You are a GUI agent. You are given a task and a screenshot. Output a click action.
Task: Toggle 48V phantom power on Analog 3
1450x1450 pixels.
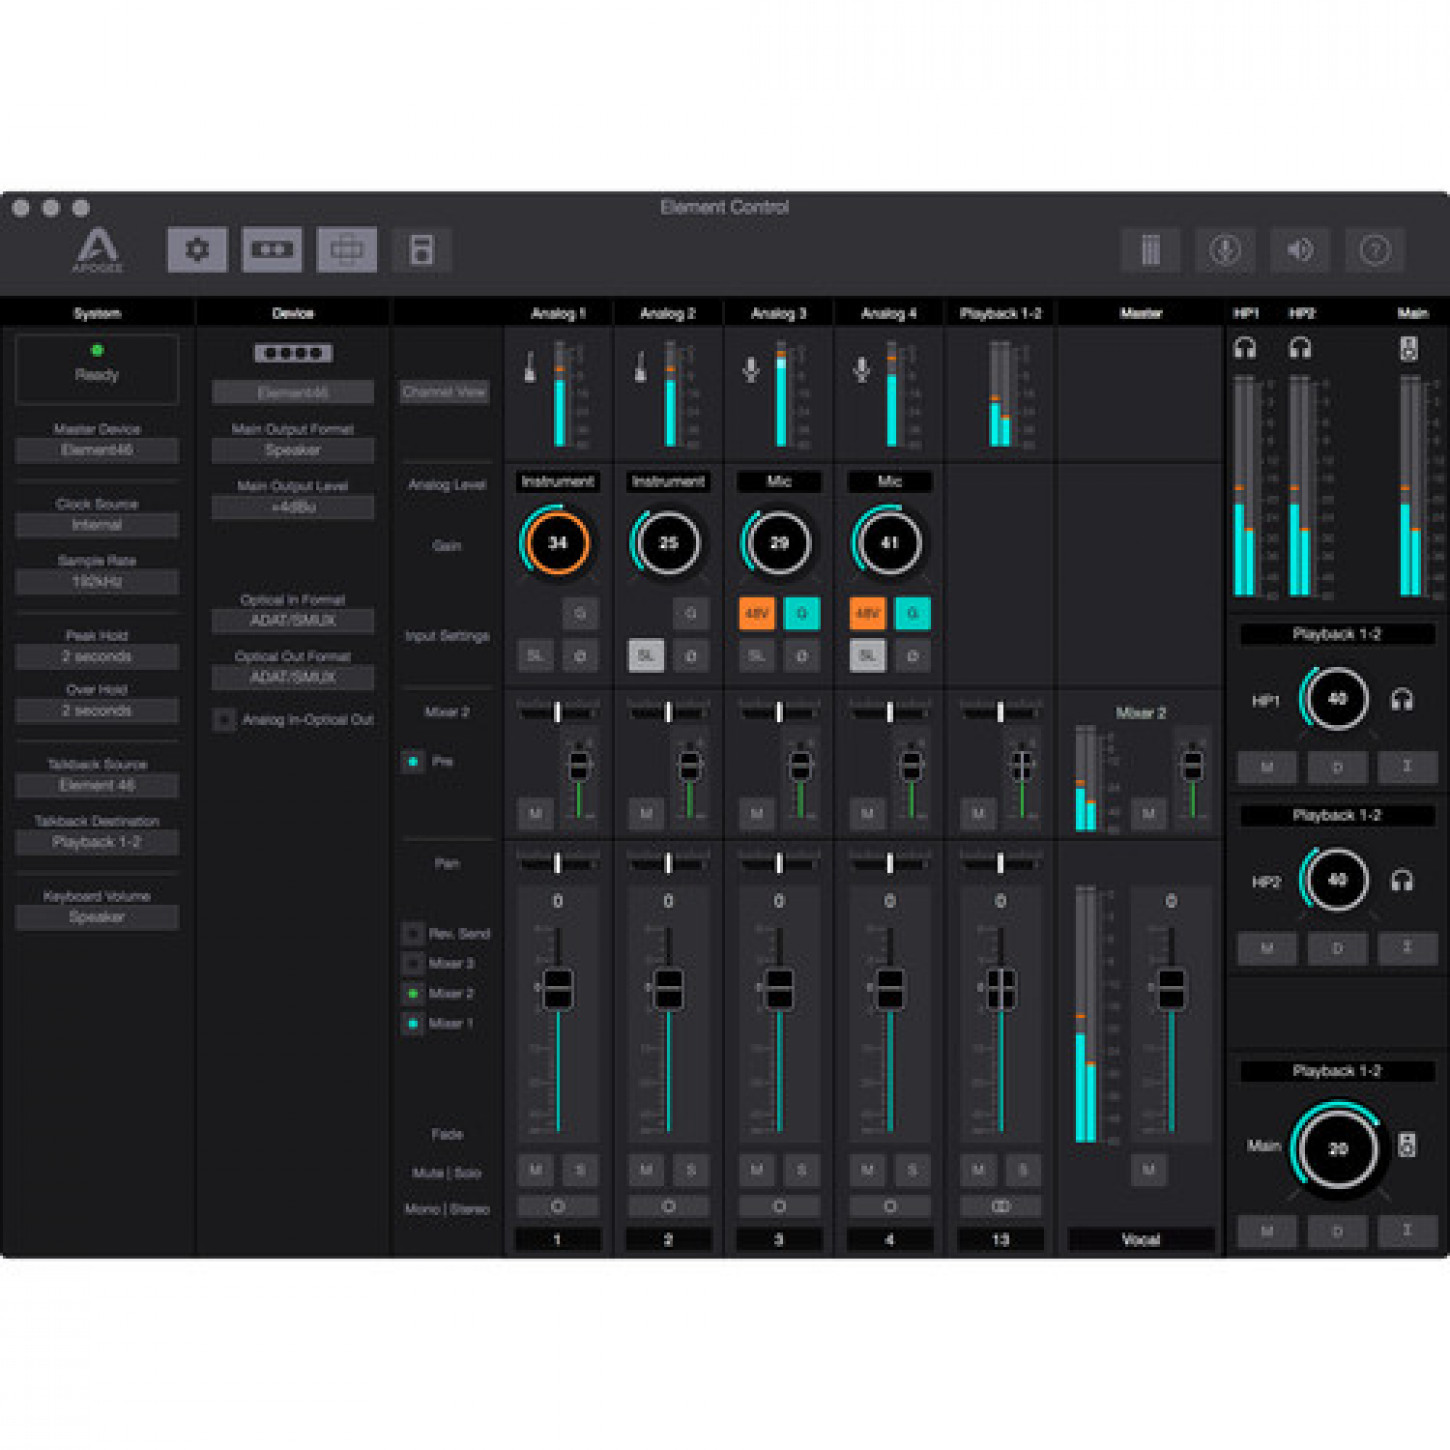tap(757, 613)
